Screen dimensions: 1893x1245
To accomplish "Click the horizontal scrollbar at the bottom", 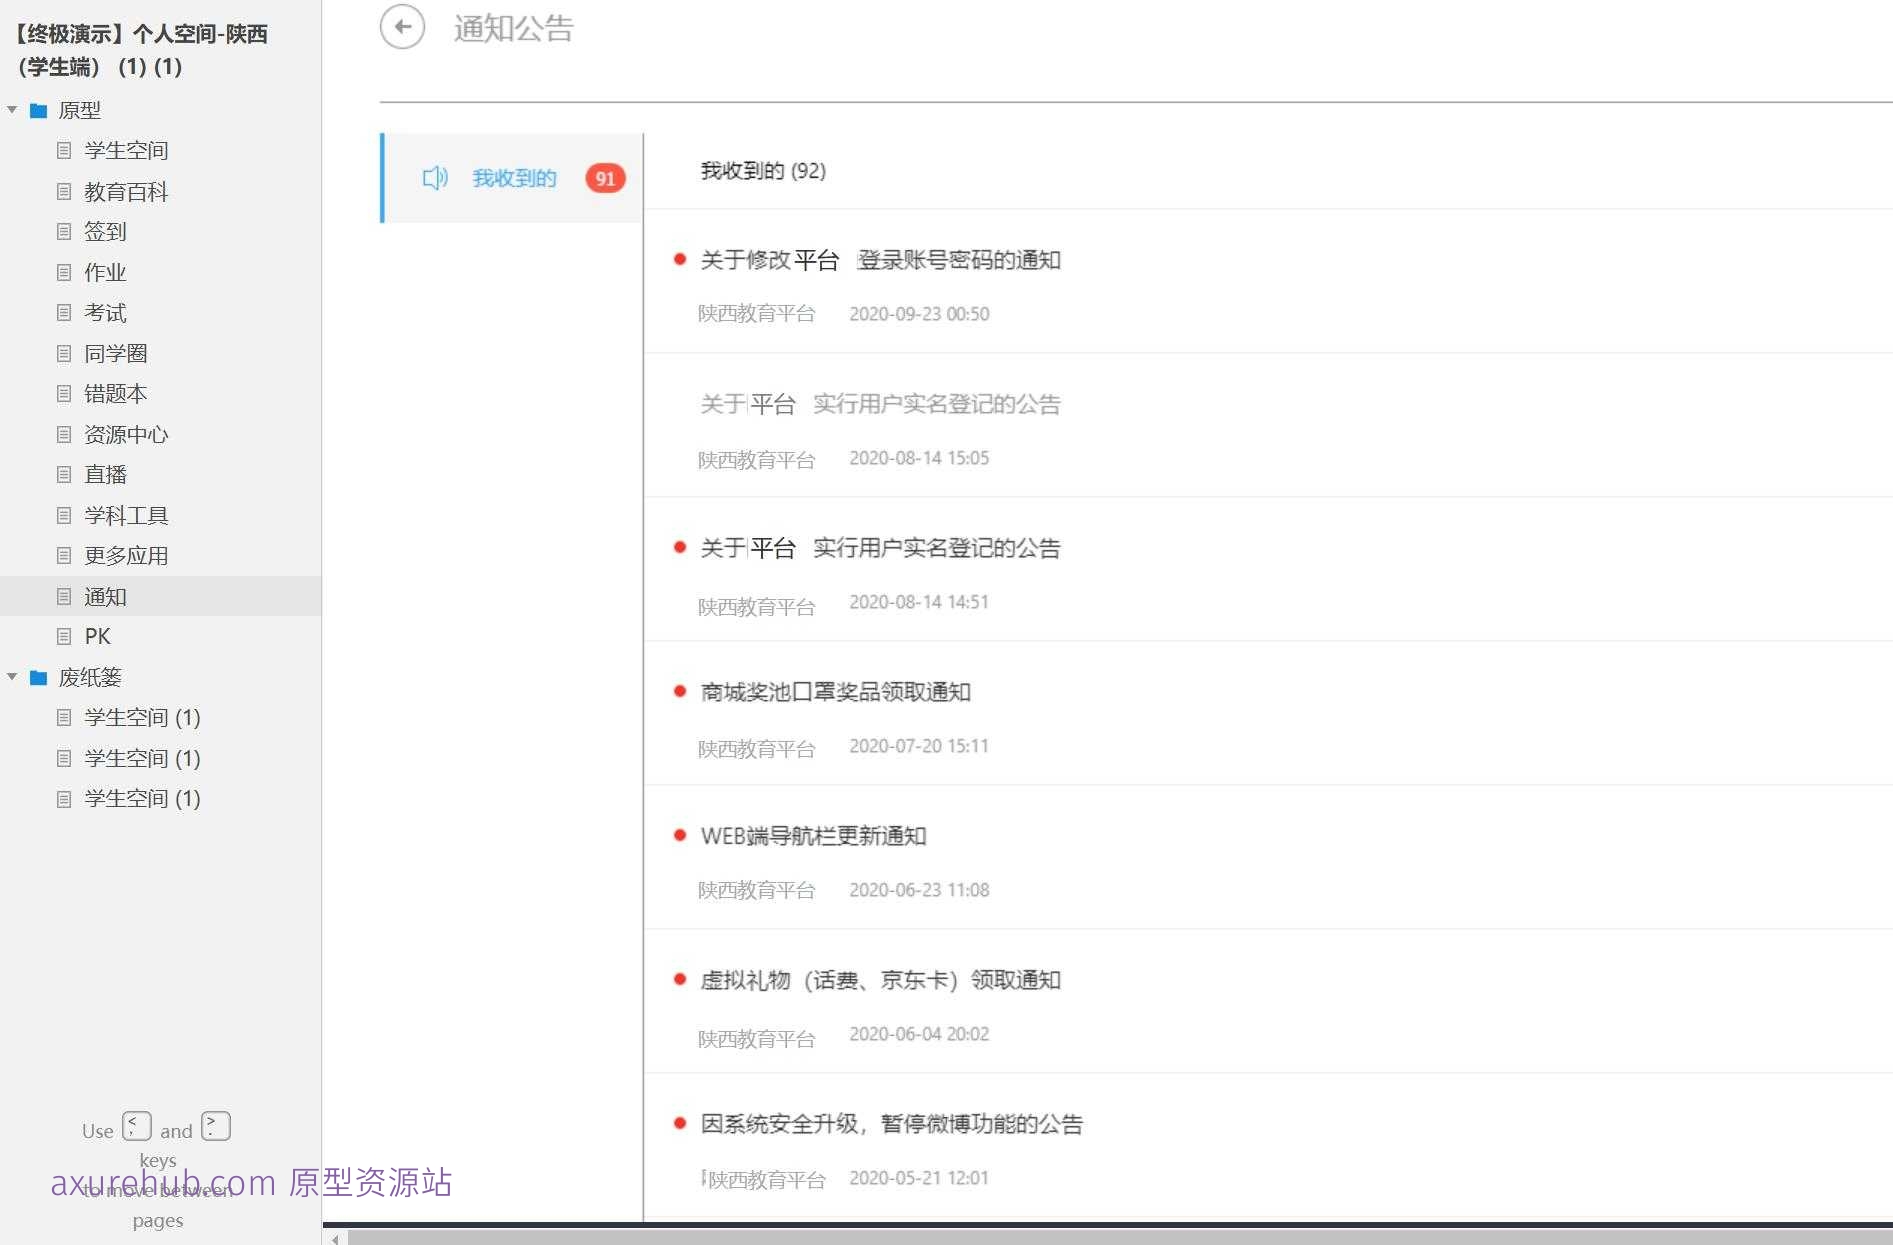I will tap(1100, 1237).
